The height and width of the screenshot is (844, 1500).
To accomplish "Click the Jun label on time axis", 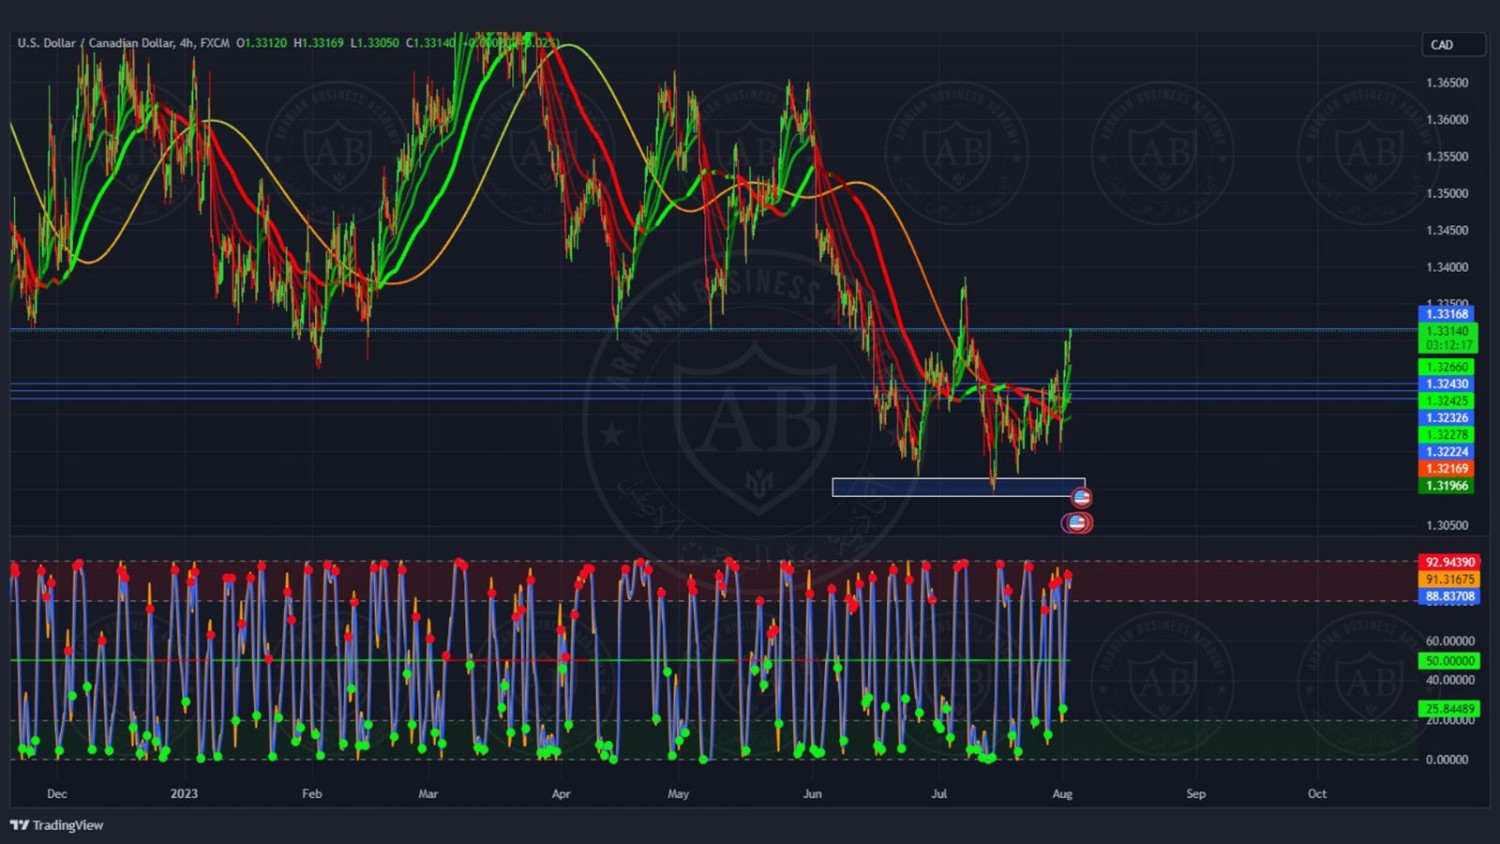I will [x=812, y=794].
